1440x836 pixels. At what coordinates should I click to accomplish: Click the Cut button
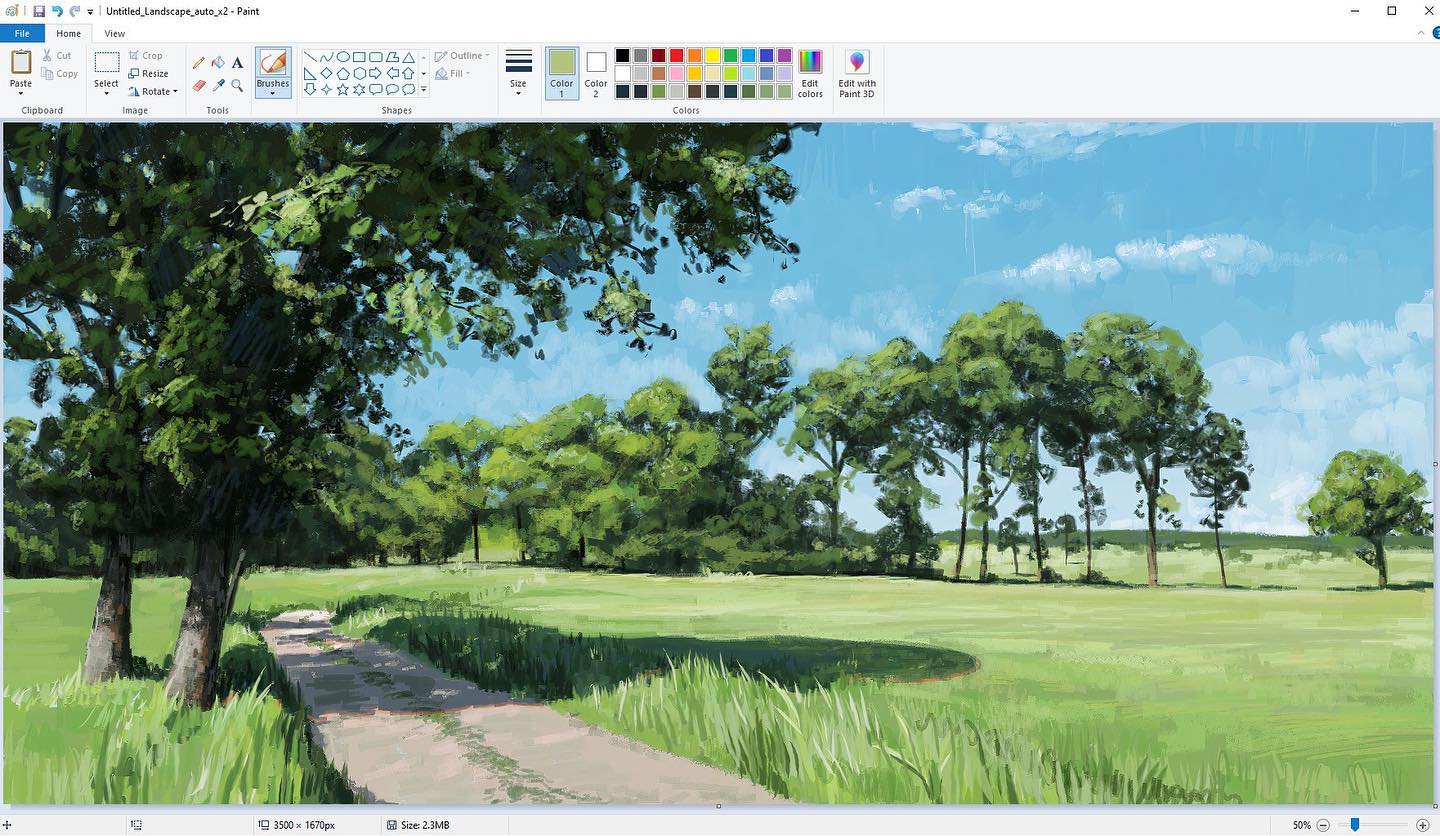coord(56,55)
